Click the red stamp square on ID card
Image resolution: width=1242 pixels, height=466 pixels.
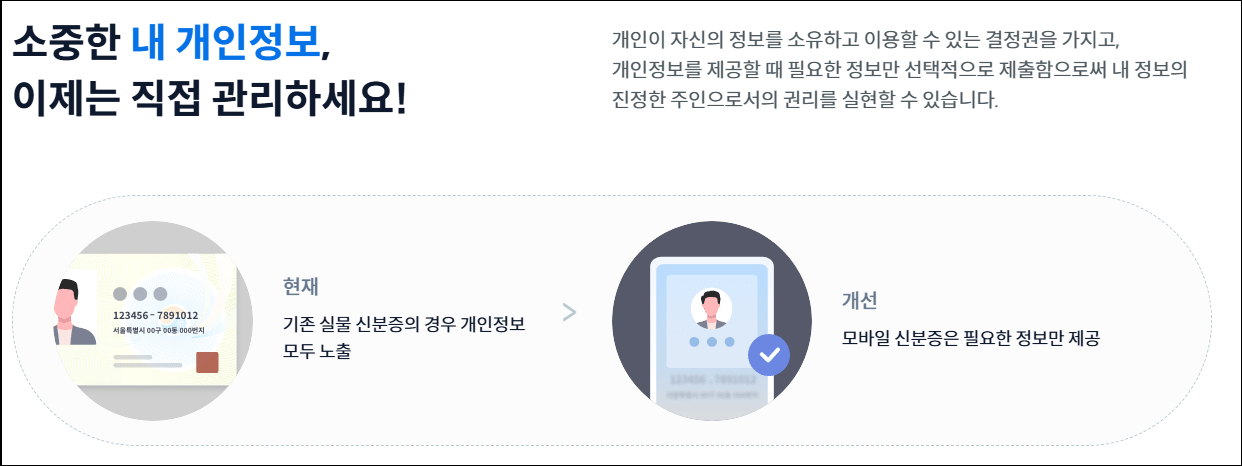coord(208,361)
